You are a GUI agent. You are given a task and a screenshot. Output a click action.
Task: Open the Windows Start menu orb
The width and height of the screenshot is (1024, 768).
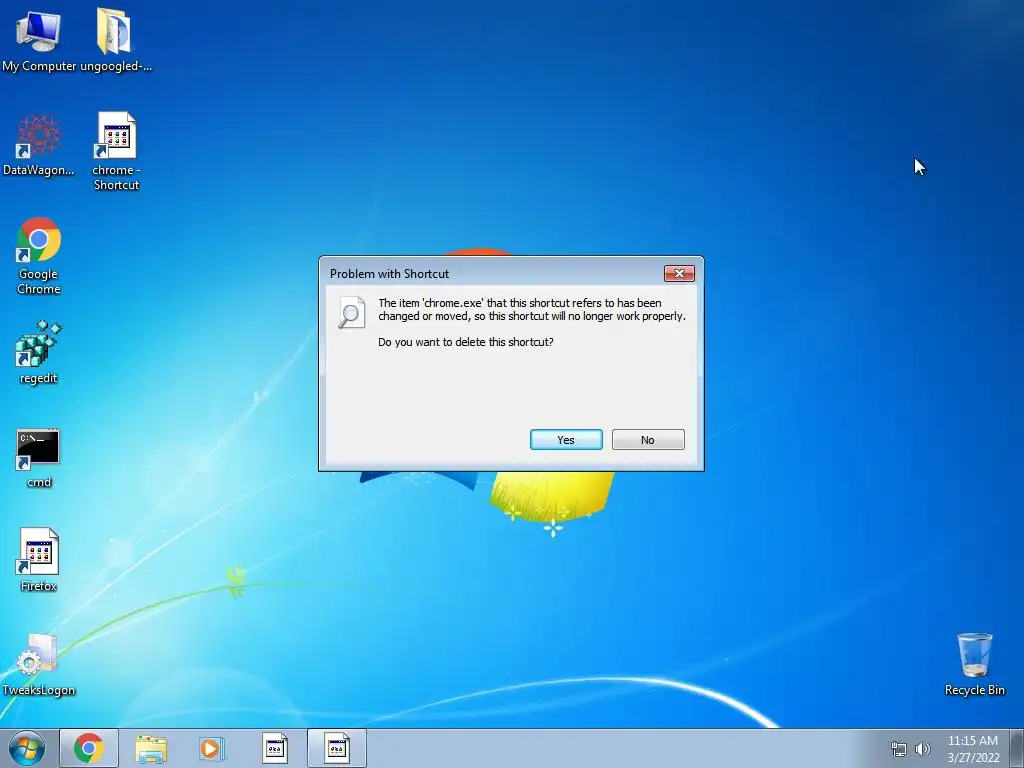[27, 748]
